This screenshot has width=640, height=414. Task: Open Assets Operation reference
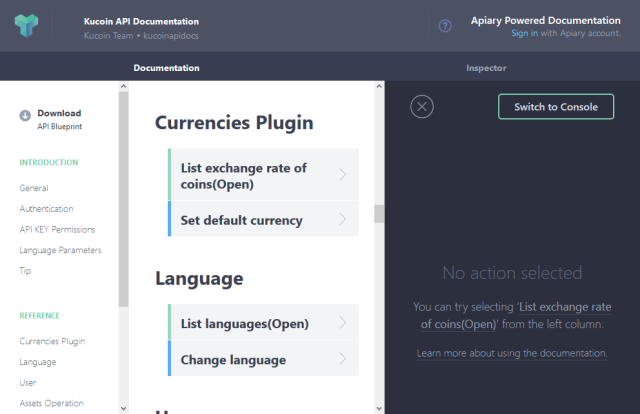tap(51, 403)
